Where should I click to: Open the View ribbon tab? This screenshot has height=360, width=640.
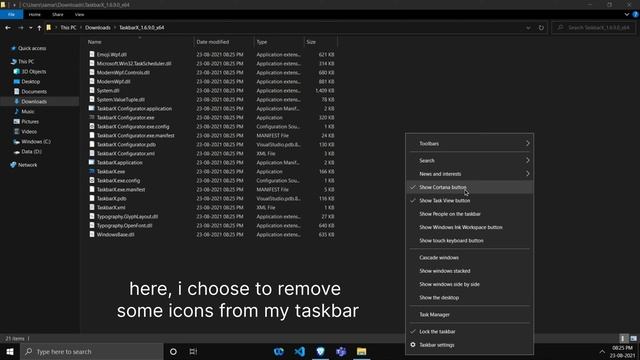(79, 14)
